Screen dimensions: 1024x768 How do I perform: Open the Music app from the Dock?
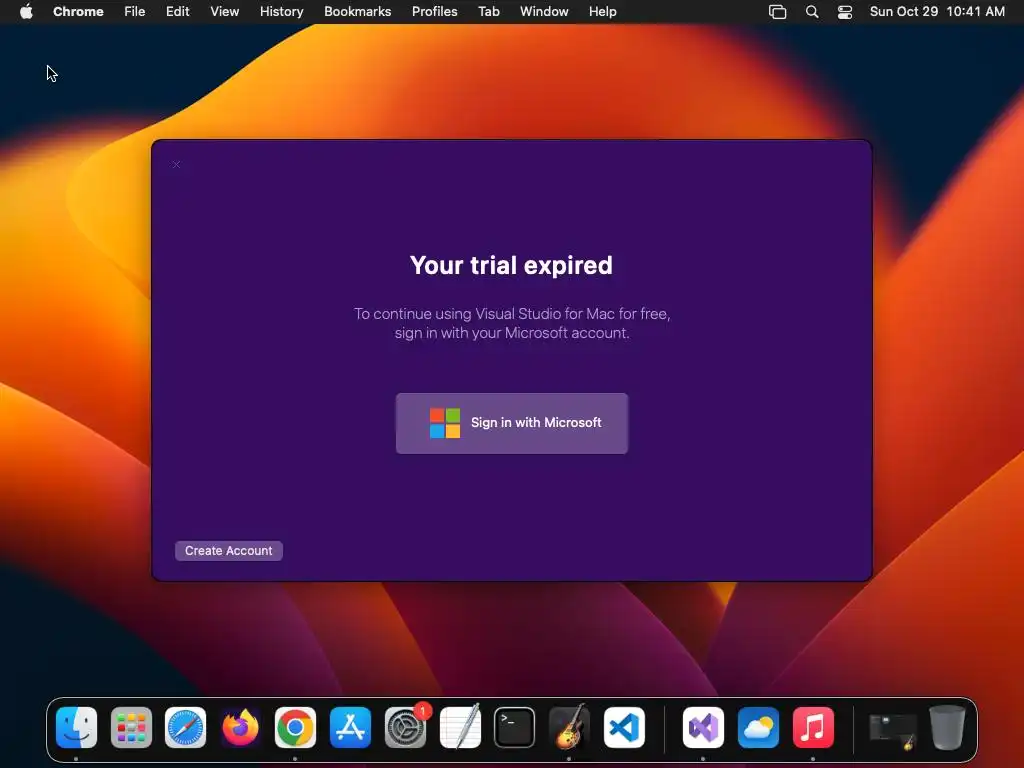coord(813,728)
